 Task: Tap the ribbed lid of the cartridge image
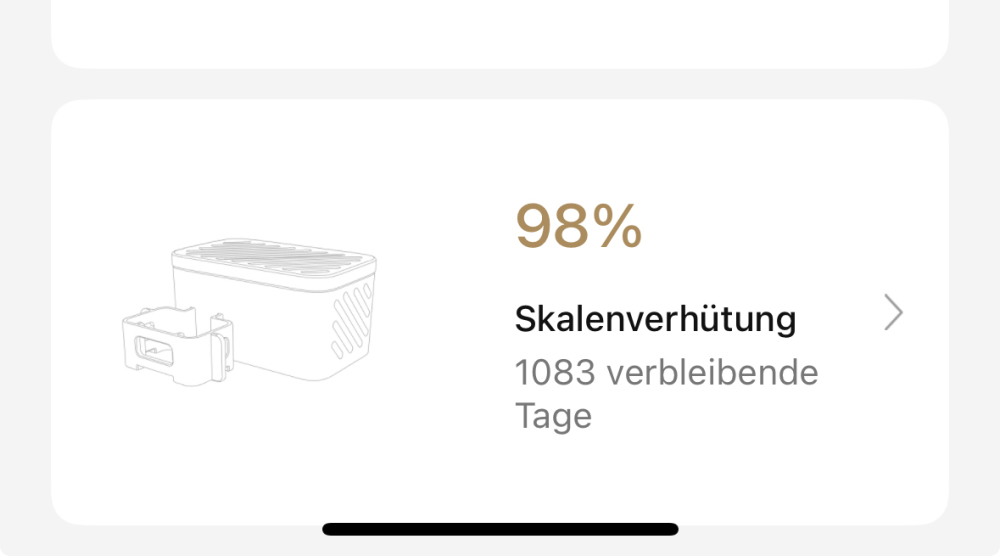[x=272, y=258]
